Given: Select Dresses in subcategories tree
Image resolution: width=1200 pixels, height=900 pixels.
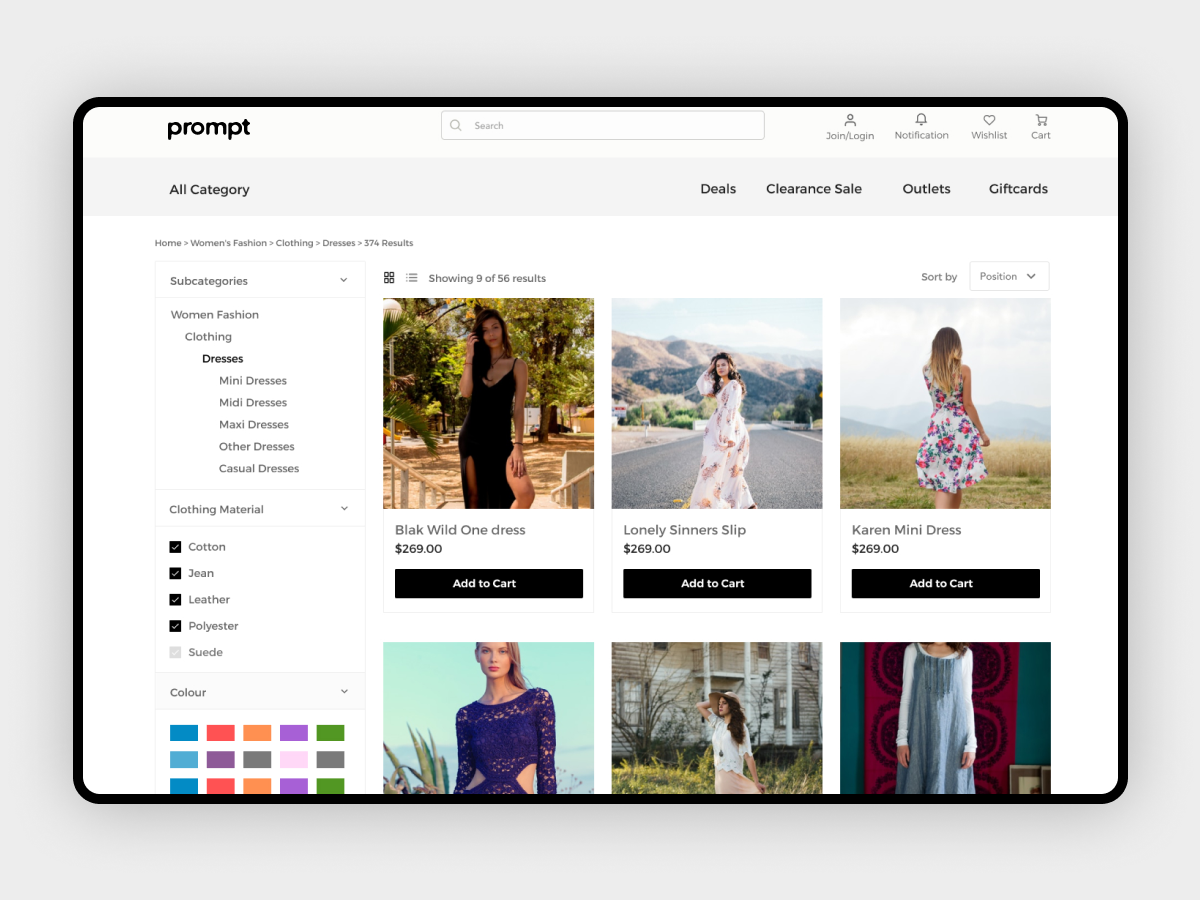Looking at the screenshot, I should pos(223,359).
